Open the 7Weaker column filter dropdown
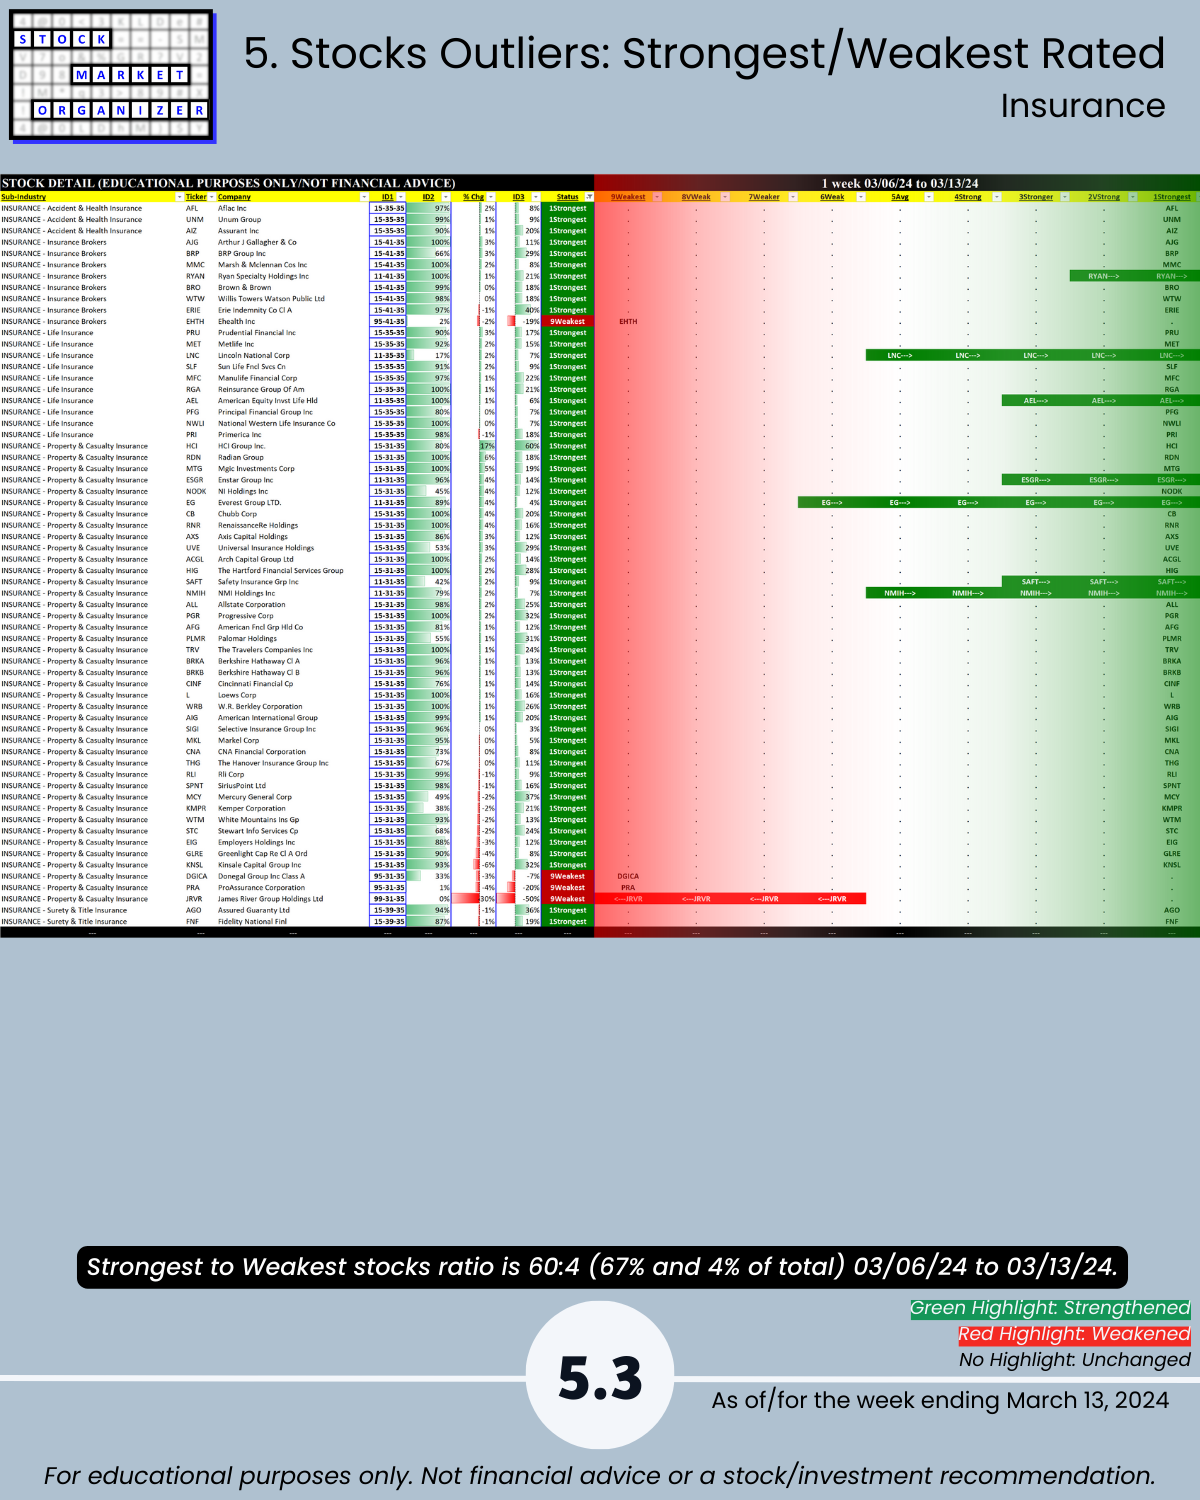Viewport: 1200px width, 1500px height. click(793, 197)
